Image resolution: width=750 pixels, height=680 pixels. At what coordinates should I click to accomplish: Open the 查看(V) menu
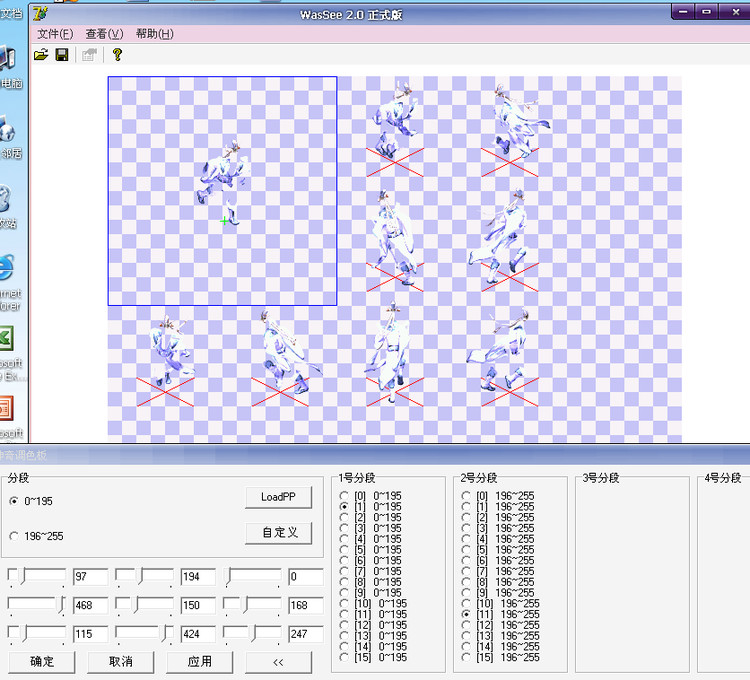tap(104, 34)
